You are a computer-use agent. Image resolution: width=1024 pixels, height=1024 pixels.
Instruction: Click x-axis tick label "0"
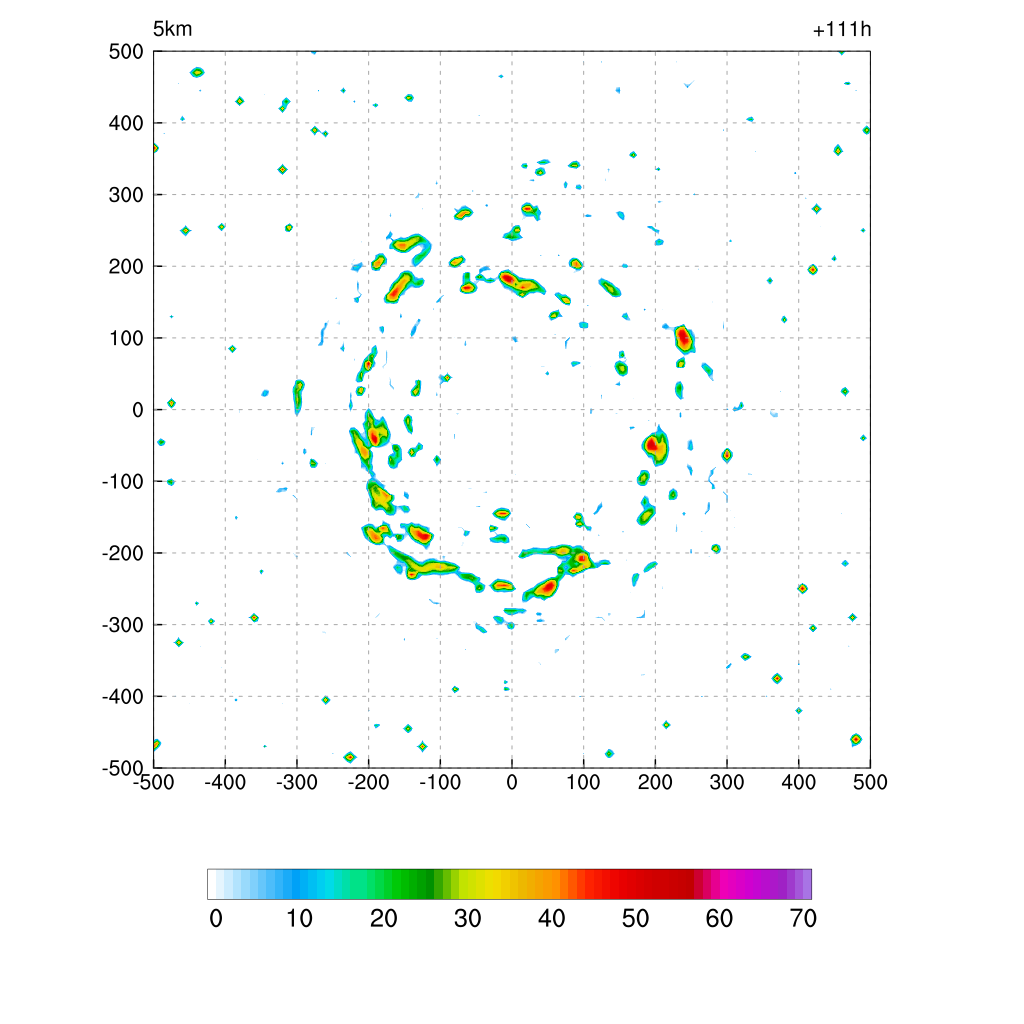pyautogui.click(x=512, y=782)
